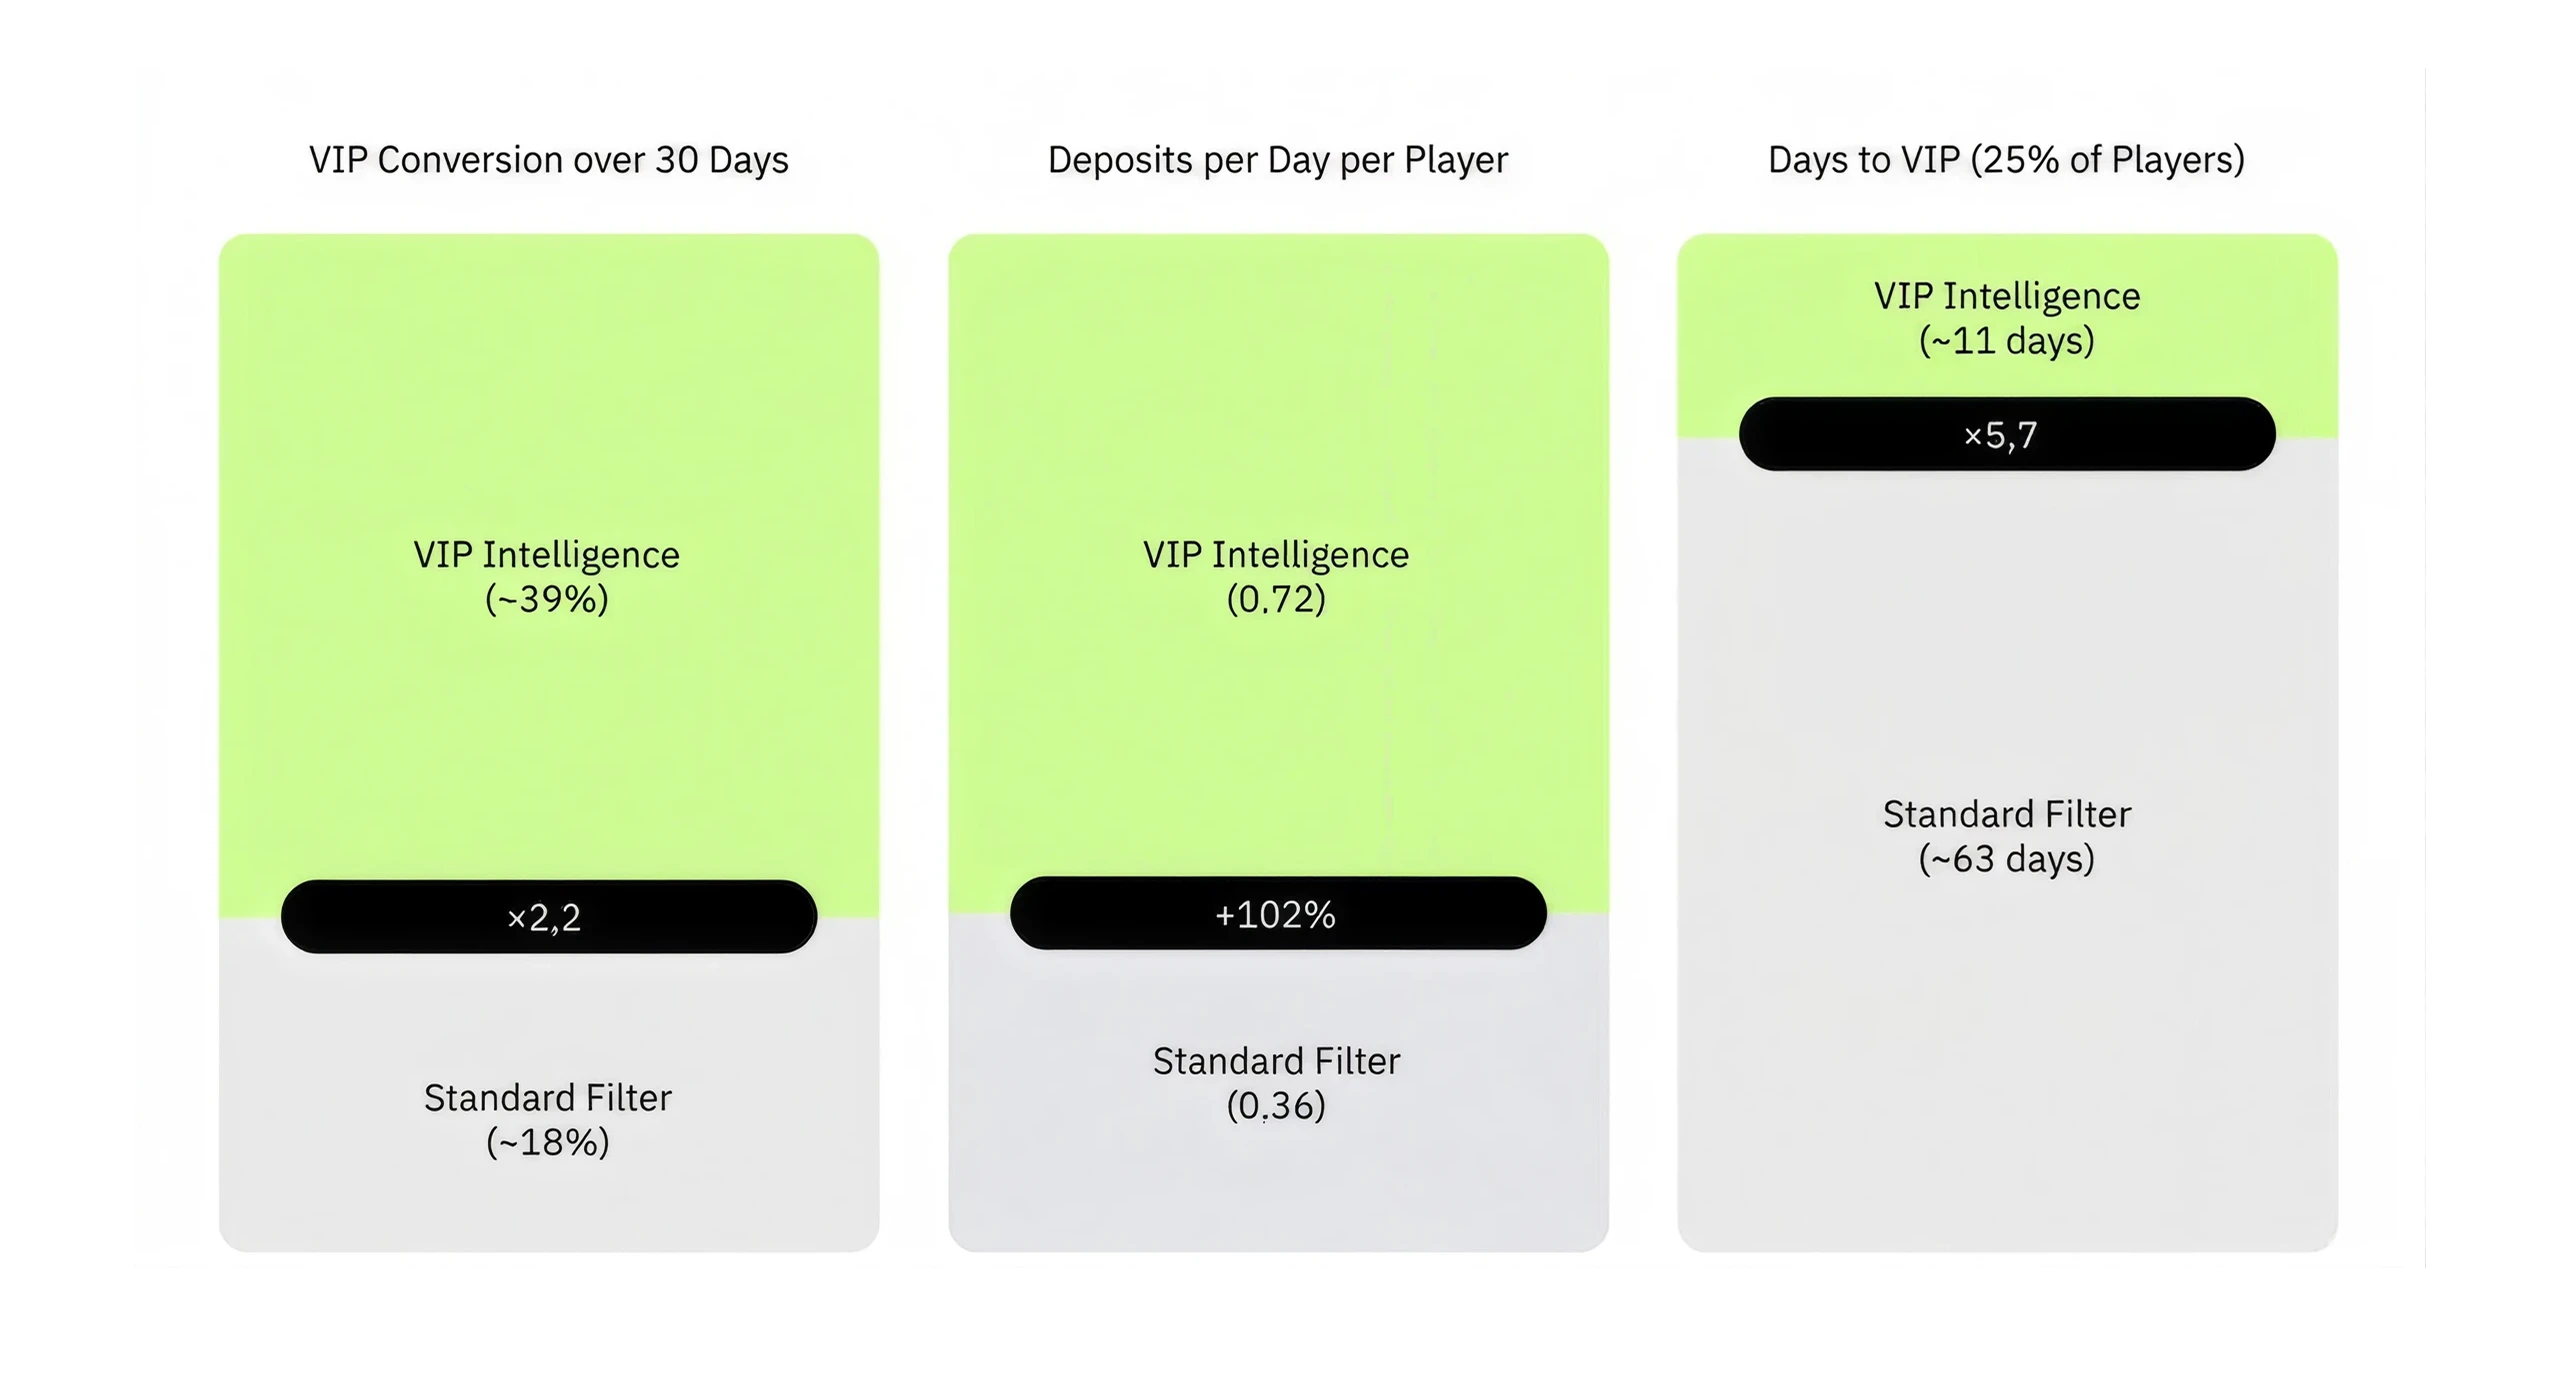
Task: Click the ×2,2 black badge
Action: pyautogui.click(x=548, y=916)
